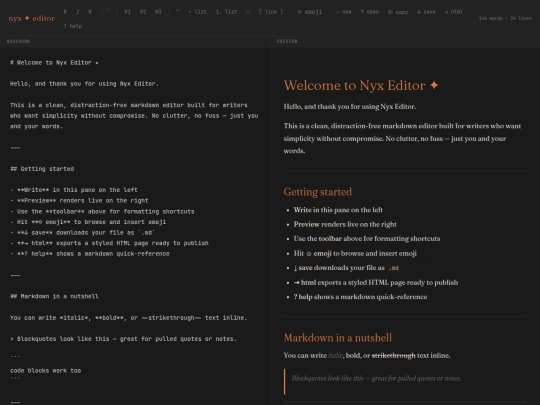The height and width of the screenshot is (405, 540).
Task: Apply strikethrough formatting with the S button
Action: coord(90,12)
